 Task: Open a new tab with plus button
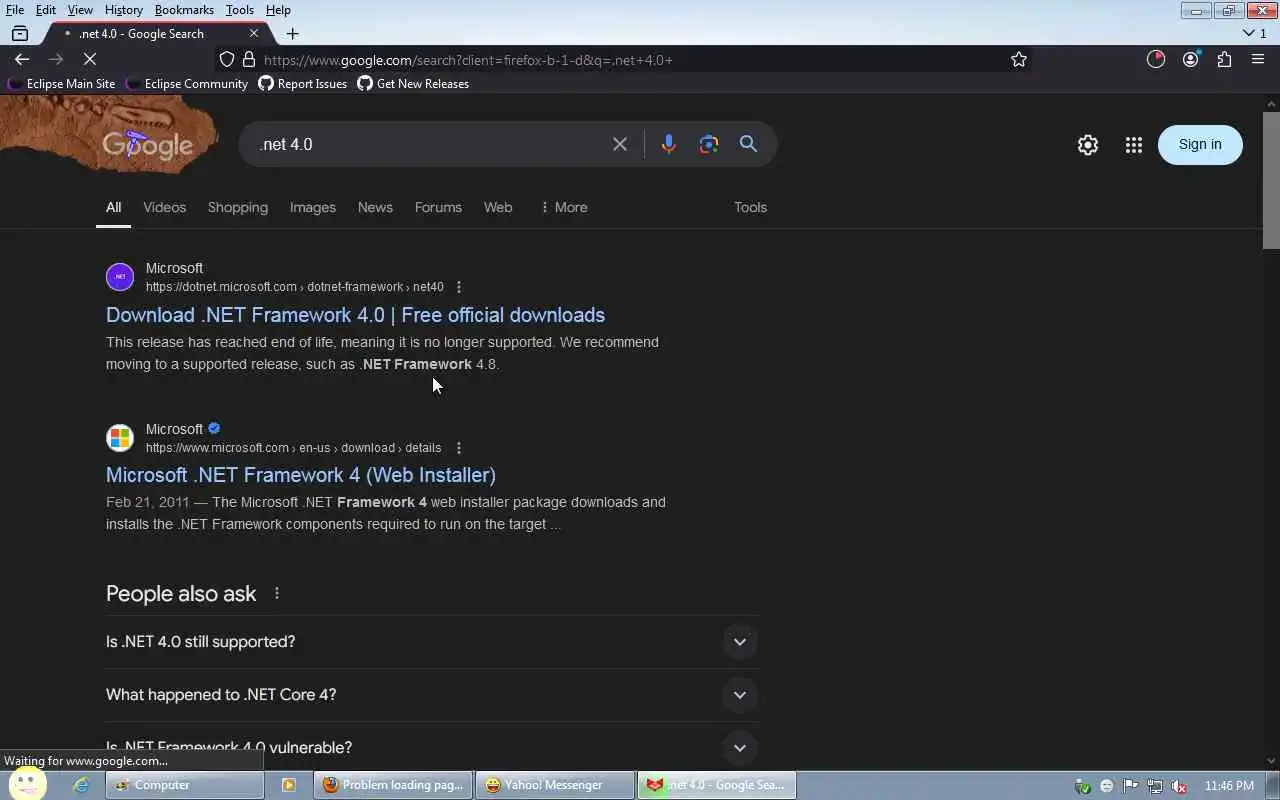(292, 33)
